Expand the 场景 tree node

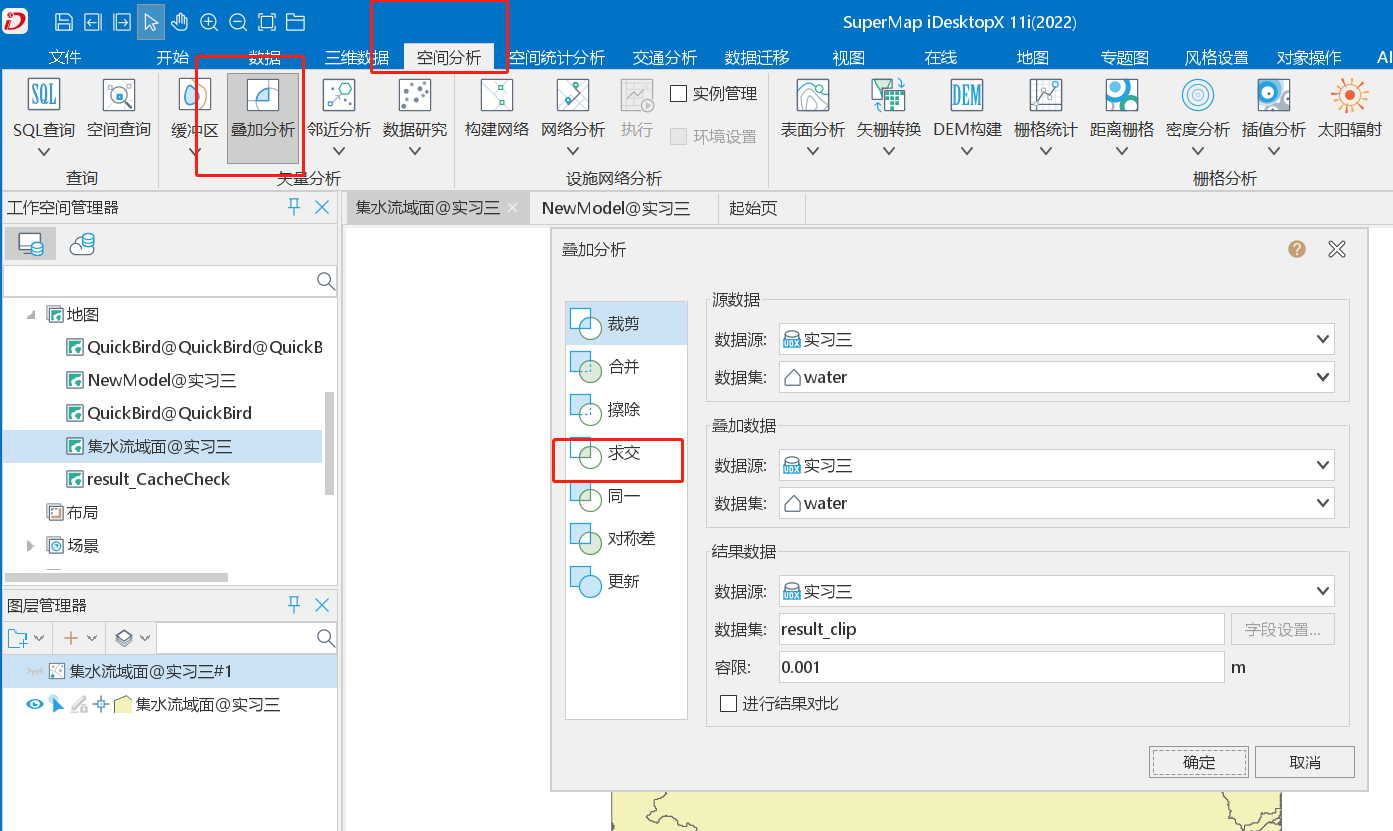(x=31, y=546)
